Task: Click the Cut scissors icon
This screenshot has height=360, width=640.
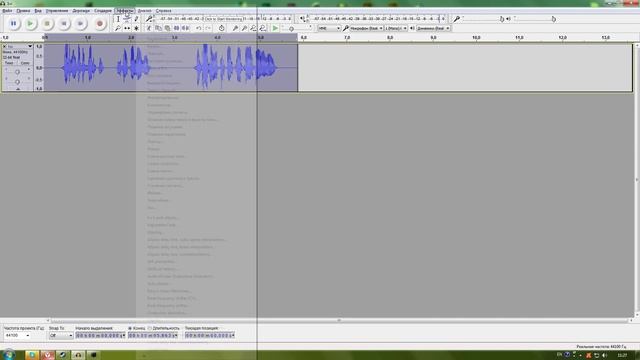Action: point(149,28)
